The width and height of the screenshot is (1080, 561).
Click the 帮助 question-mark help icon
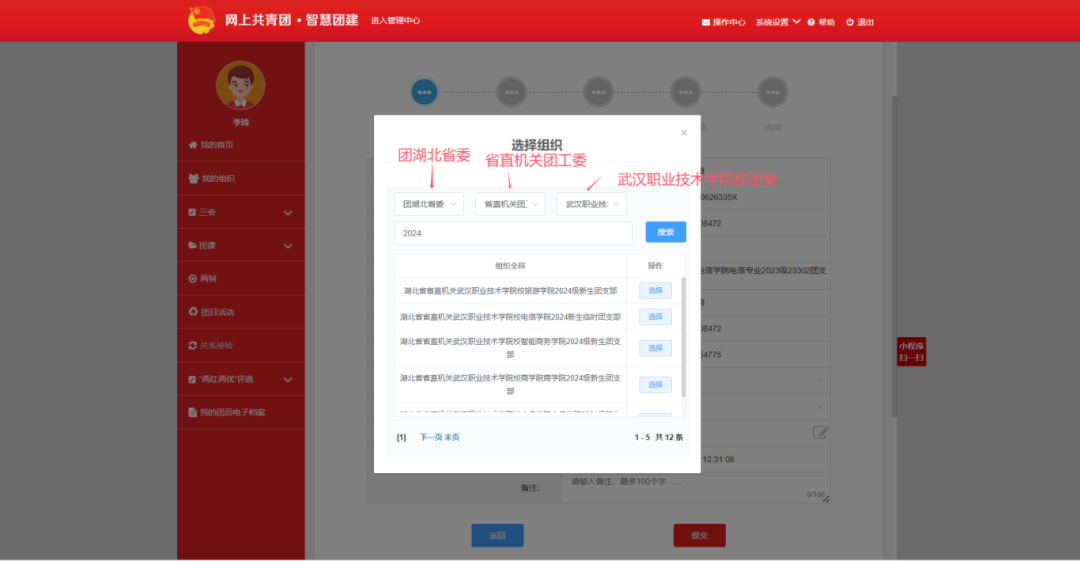tap(811, 22)
